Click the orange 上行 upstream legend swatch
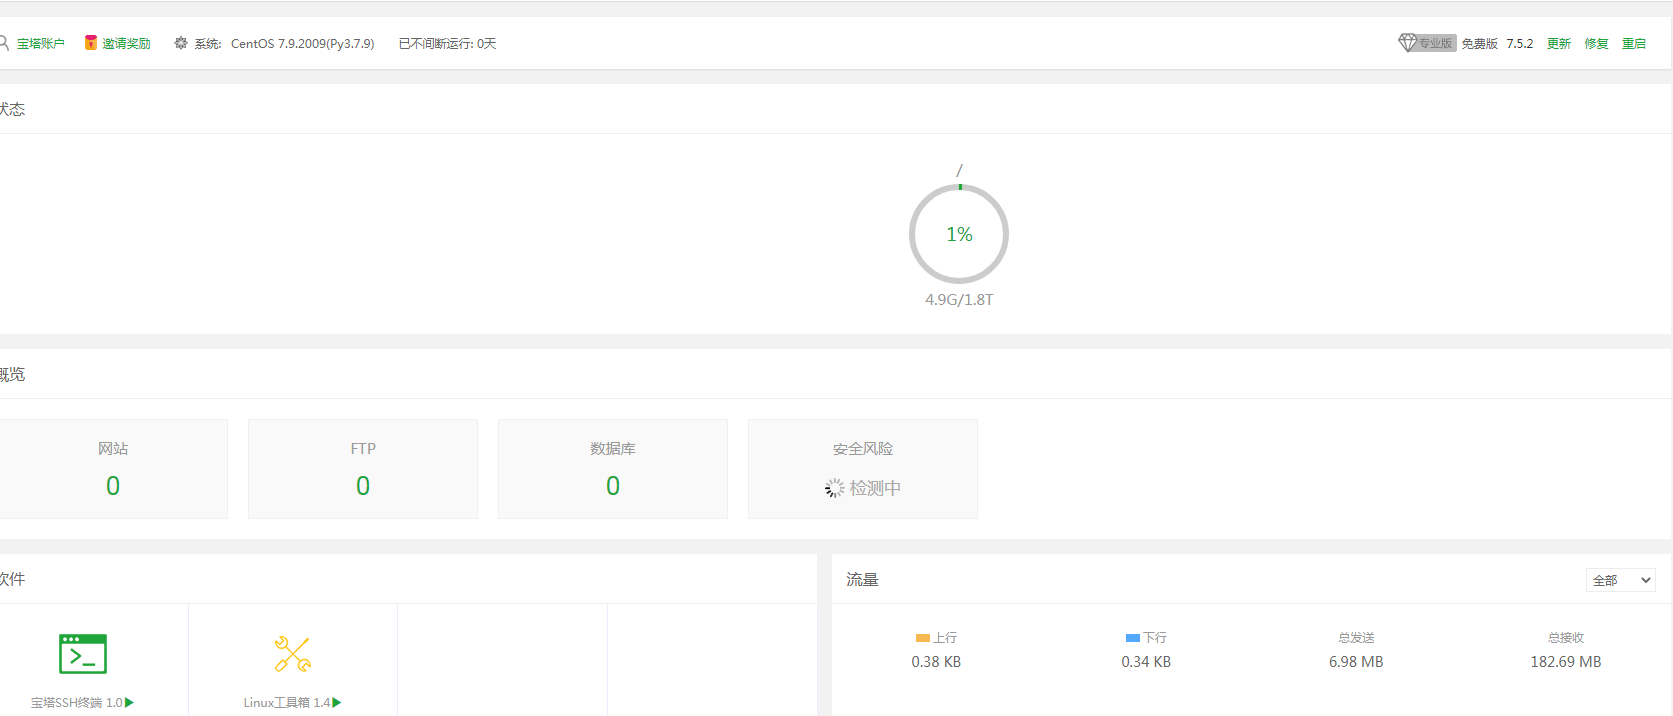This screenshot has width=1673, height=716. 923,638
